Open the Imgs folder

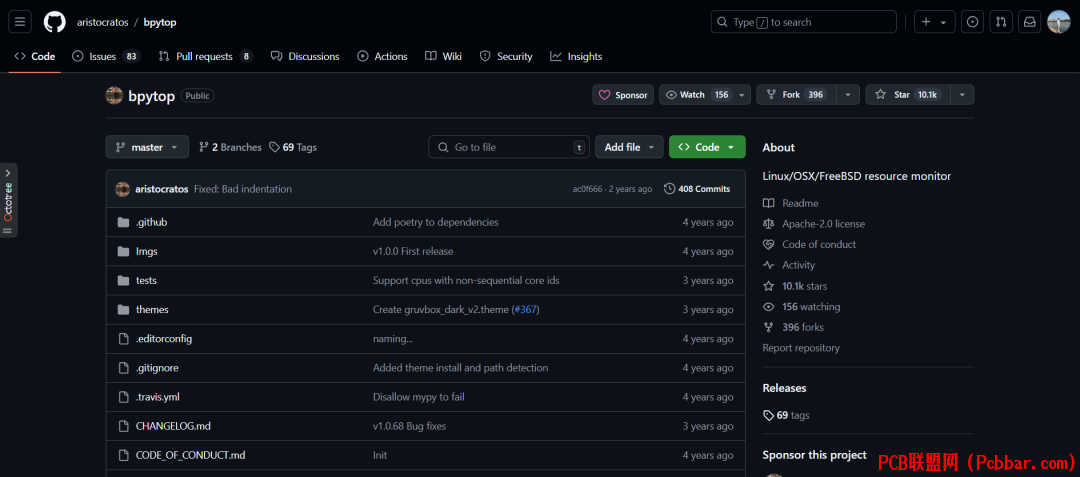click(x=147, y=251)
